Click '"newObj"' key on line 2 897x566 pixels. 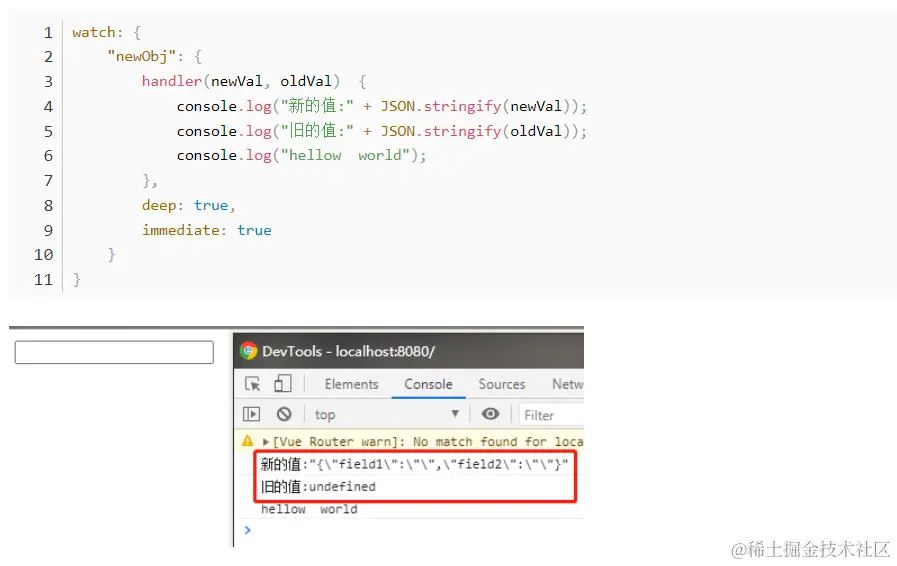point(141,57)
